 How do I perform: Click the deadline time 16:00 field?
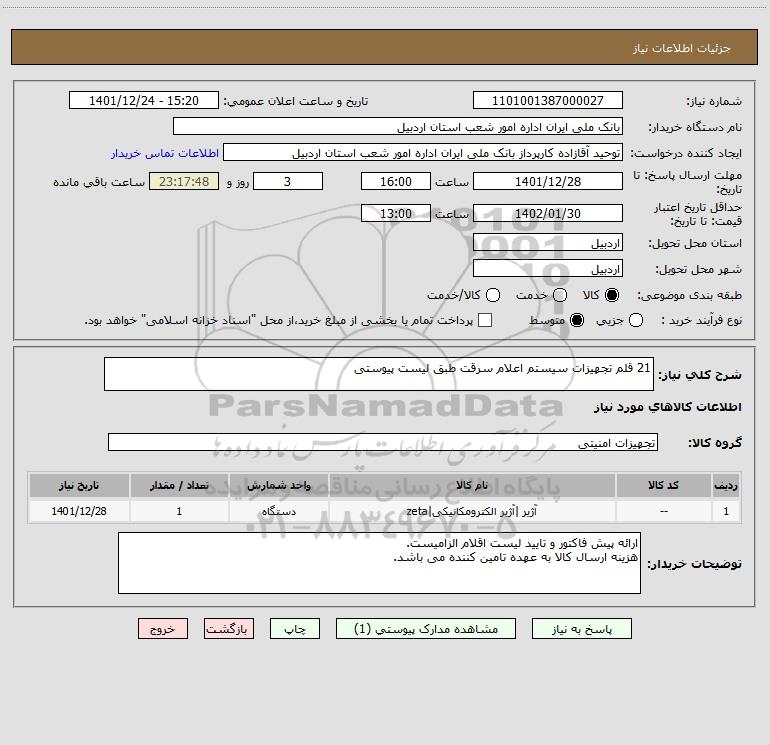click(x=396, y=181)
